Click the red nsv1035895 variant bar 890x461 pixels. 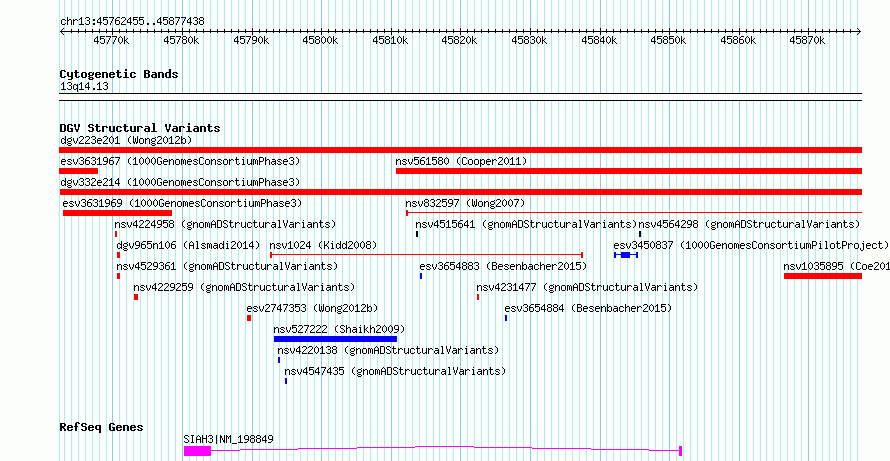click(x=823, y=276)
